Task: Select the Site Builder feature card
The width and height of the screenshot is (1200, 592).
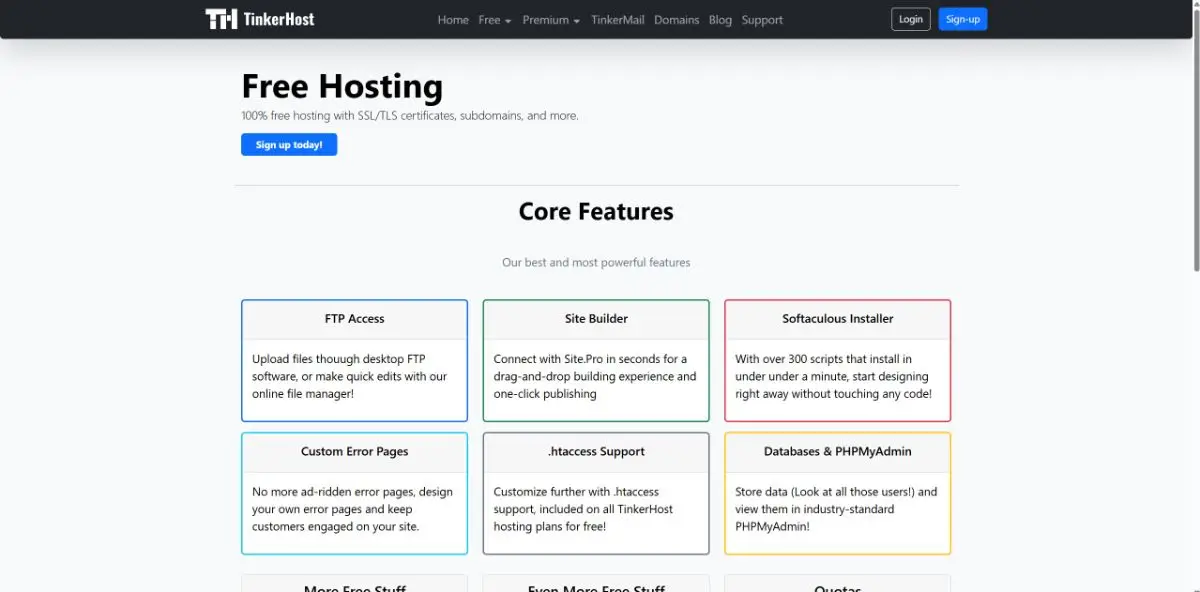Action: [x=596, y=360]
